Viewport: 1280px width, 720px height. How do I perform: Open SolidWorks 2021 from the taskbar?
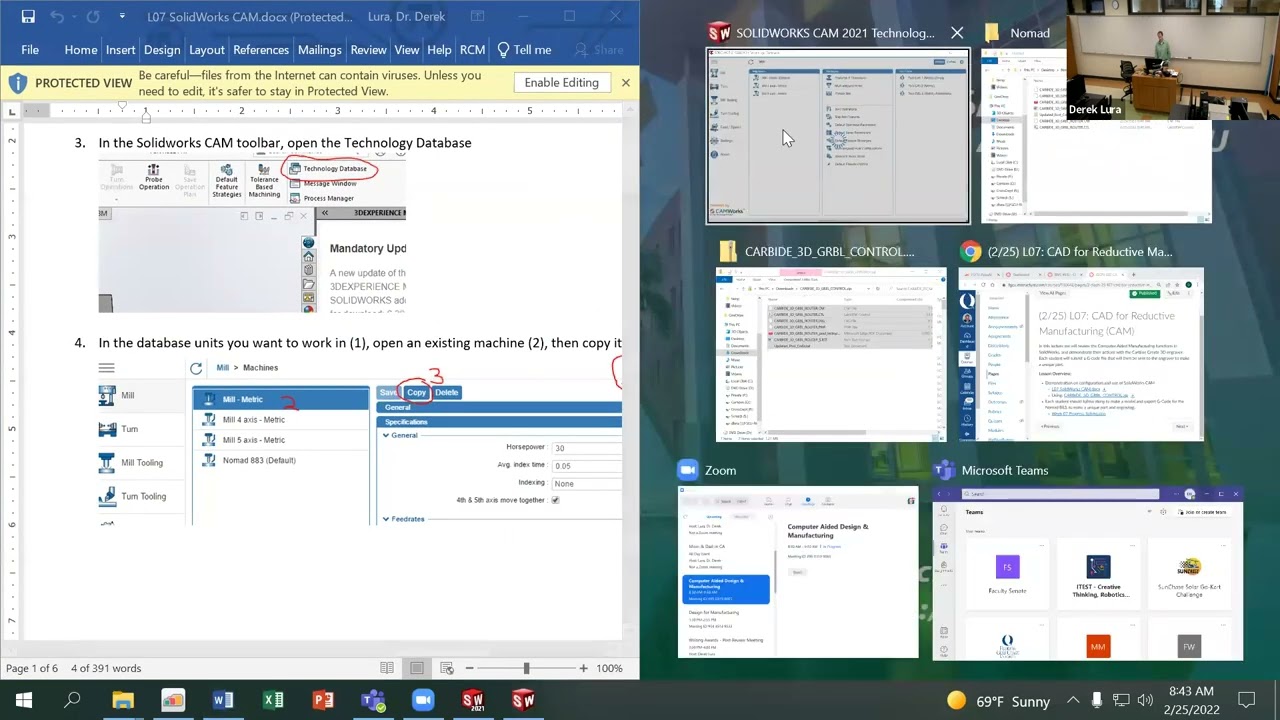click(x=473, y=700)
